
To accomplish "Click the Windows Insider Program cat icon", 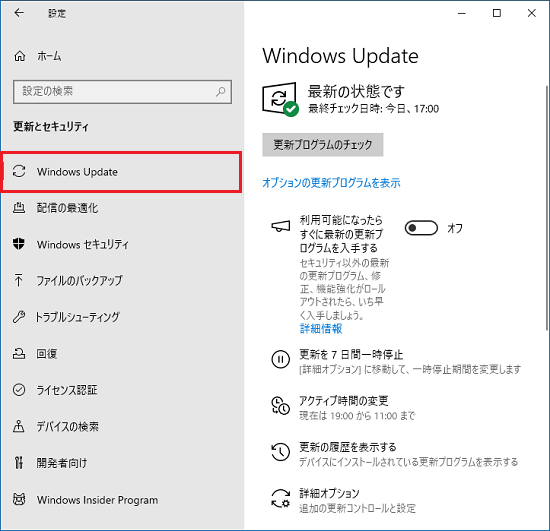I will pos(19,499).
